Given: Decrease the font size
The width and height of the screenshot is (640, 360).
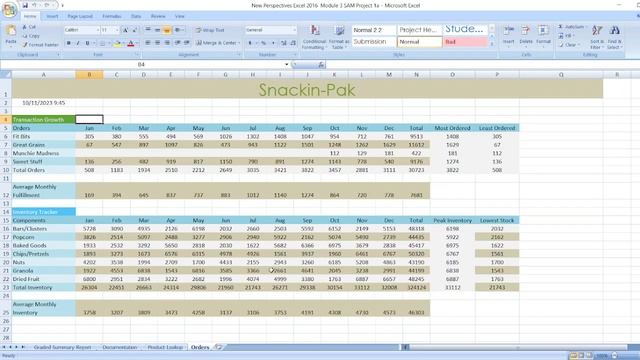Looking at the screenshot, I should coord(134,30).
